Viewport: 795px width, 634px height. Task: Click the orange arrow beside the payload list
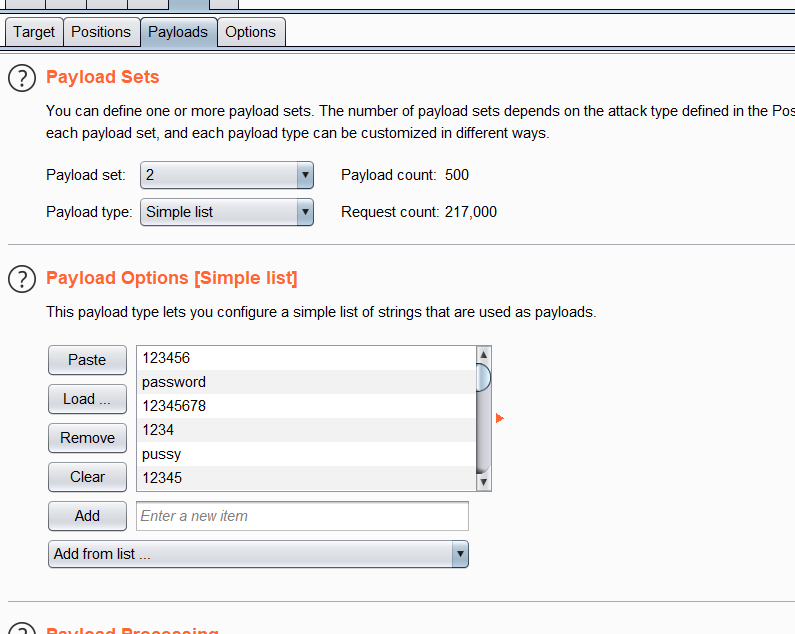(499, 418)
